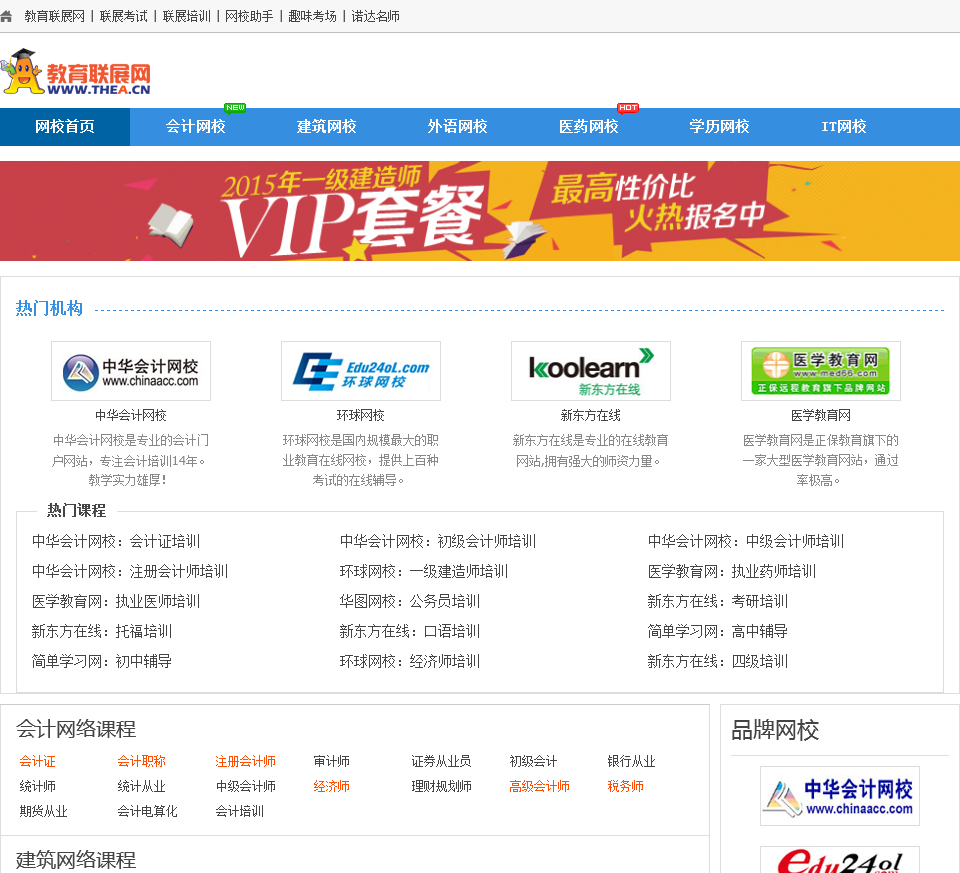Click the 中级会计师 course link

pos(246,787)
